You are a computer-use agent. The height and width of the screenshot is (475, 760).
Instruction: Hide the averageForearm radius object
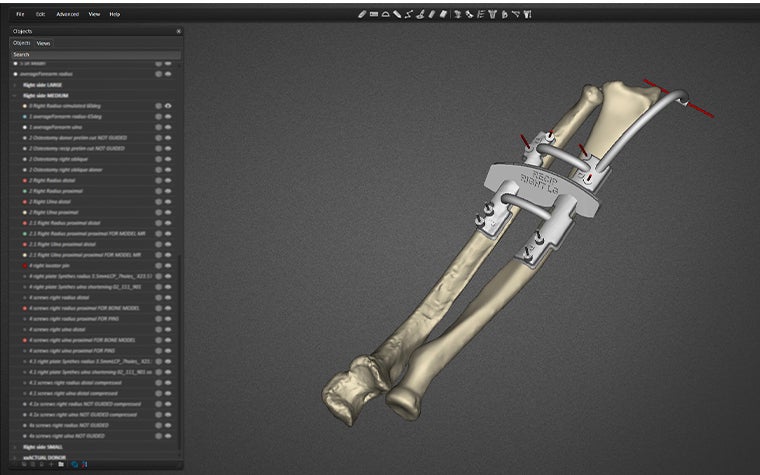point(168,74)
